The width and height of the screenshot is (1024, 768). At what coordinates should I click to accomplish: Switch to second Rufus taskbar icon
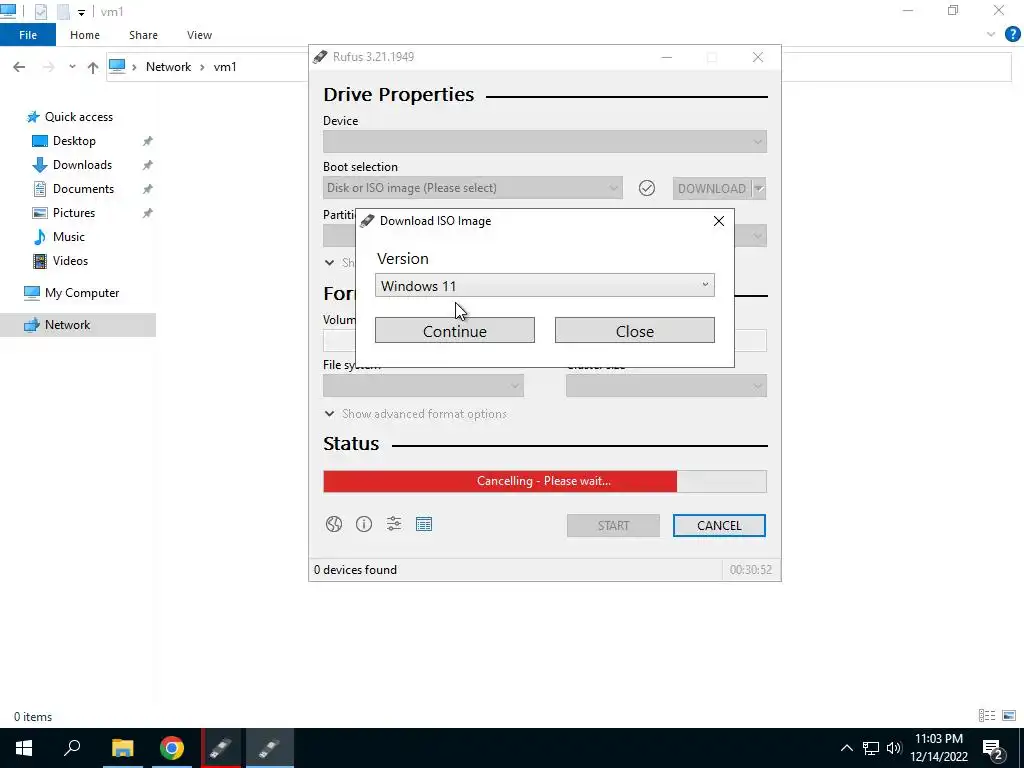point(270,748)
